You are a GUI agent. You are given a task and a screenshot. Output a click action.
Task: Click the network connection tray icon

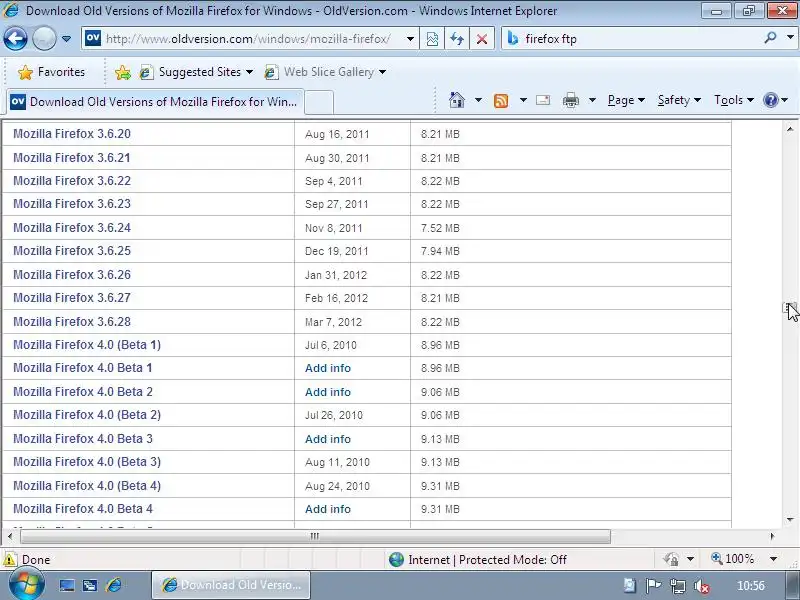pos(678,586)
